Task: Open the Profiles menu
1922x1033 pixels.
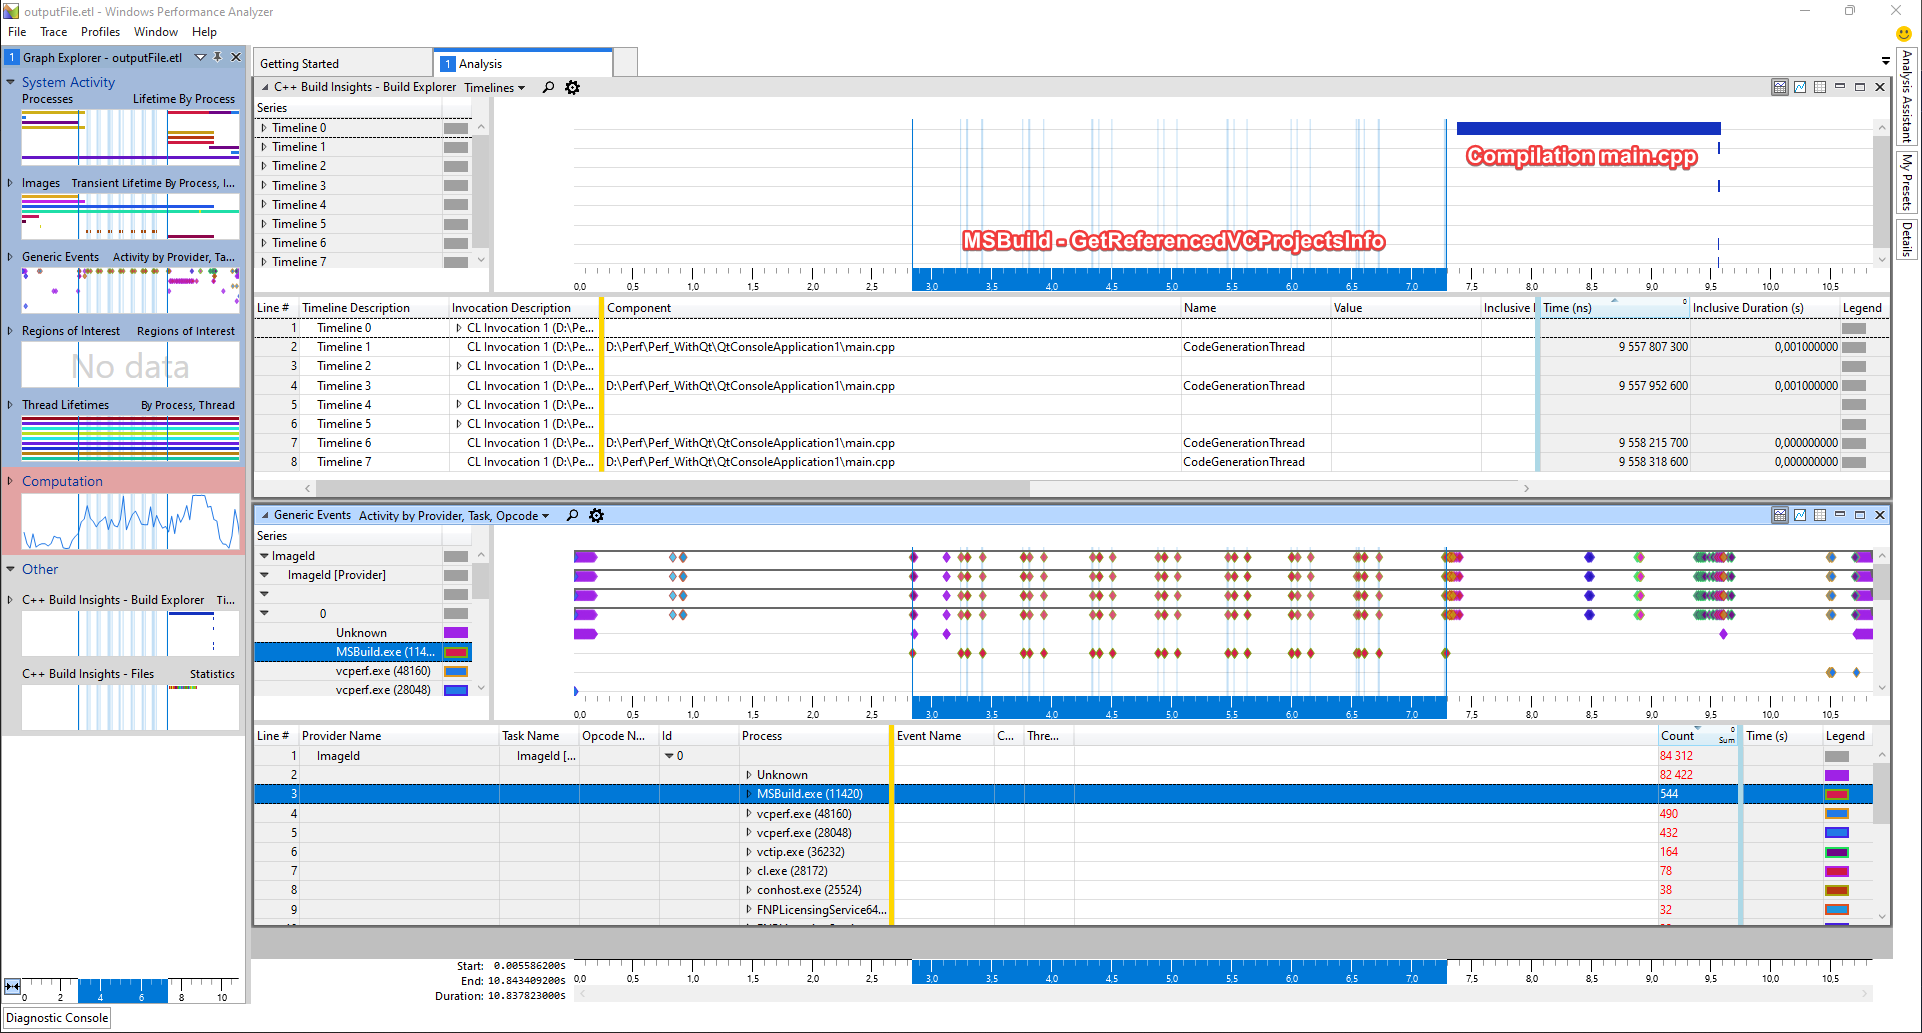Action: (100, 32)
